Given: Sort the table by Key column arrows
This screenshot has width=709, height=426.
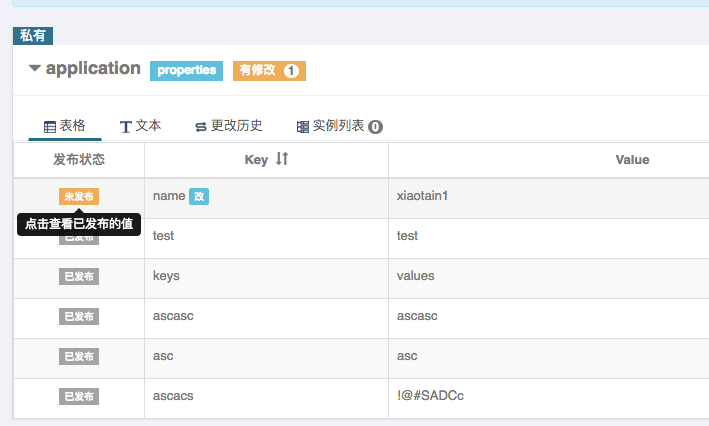Looking at the screenshot, I should (x=282, y=159).
